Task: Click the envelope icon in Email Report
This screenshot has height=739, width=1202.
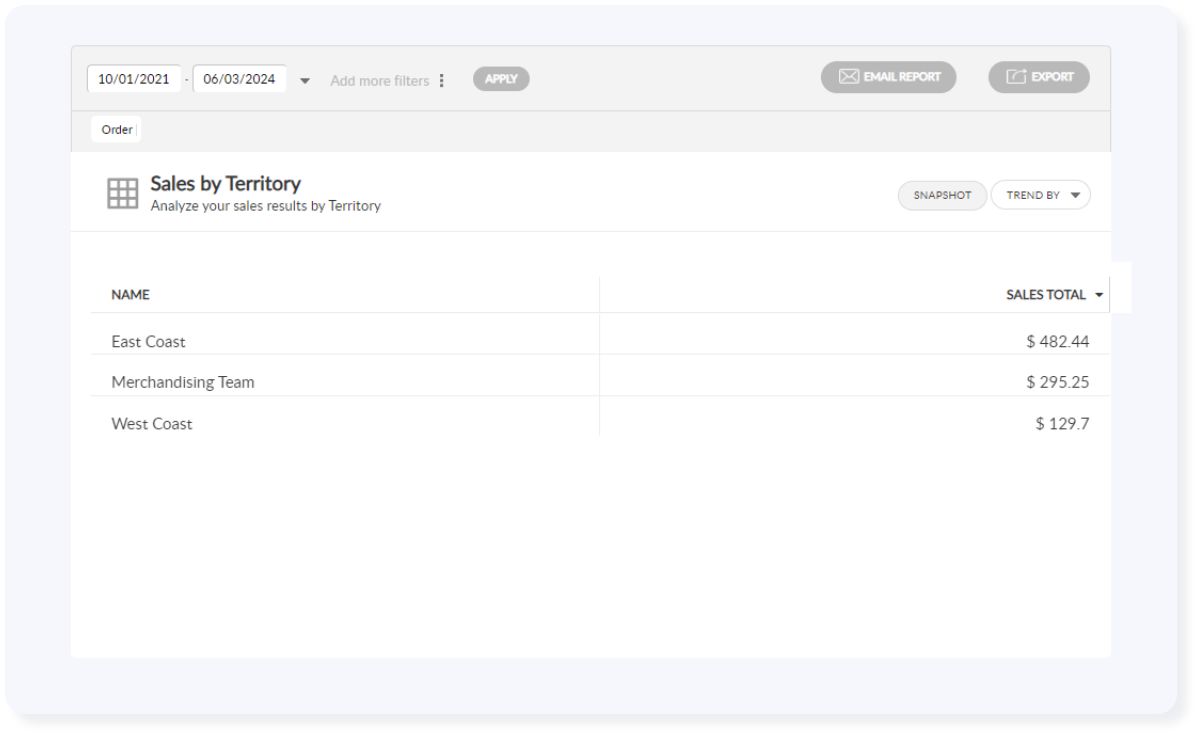Action: point(848,77)
